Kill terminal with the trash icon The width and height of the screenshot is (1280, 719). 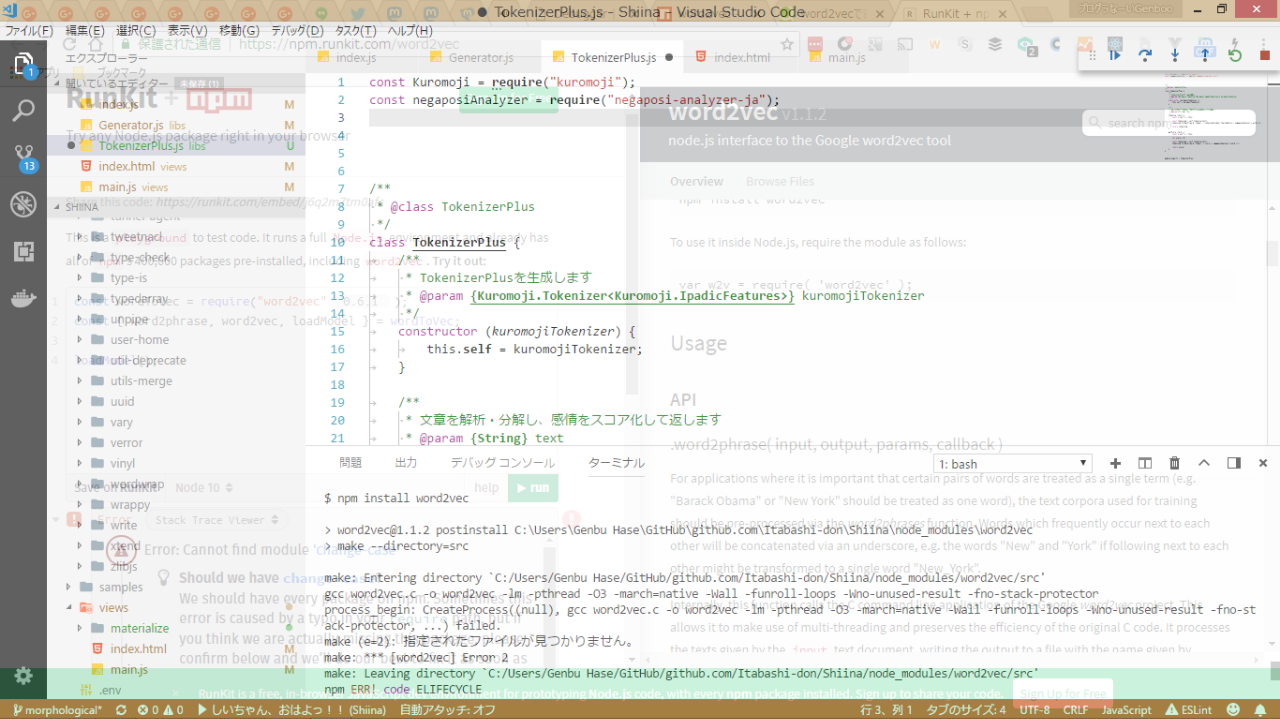point(1174,463)
